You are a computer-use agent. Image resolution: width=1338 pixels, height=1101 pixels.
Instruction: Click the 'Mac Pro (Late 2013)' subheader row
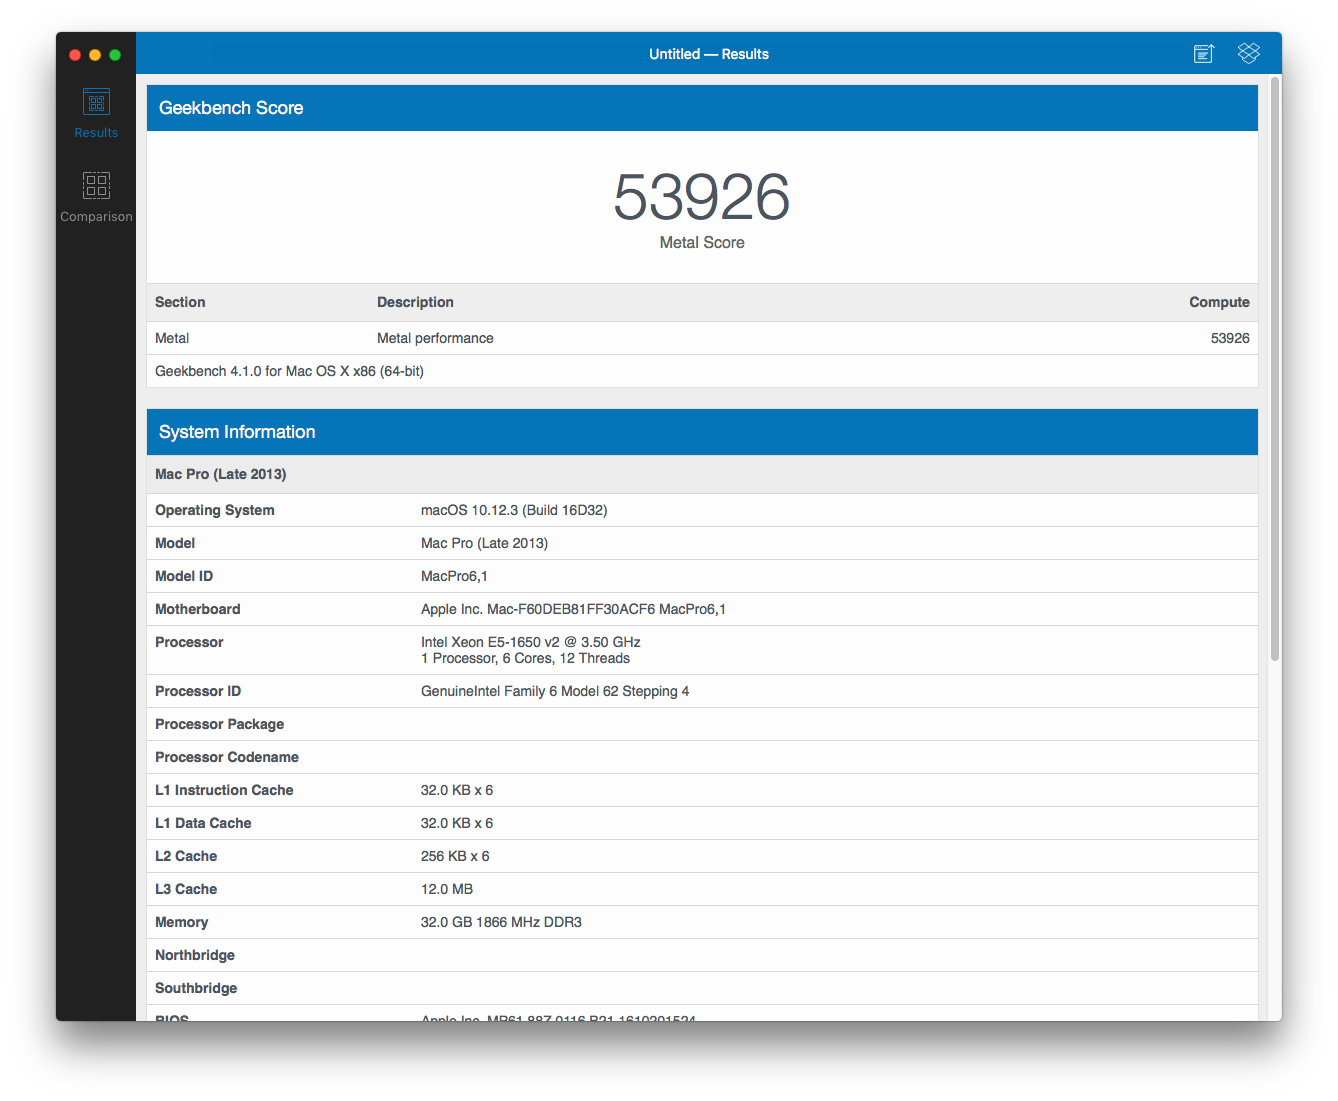(702, 474)
